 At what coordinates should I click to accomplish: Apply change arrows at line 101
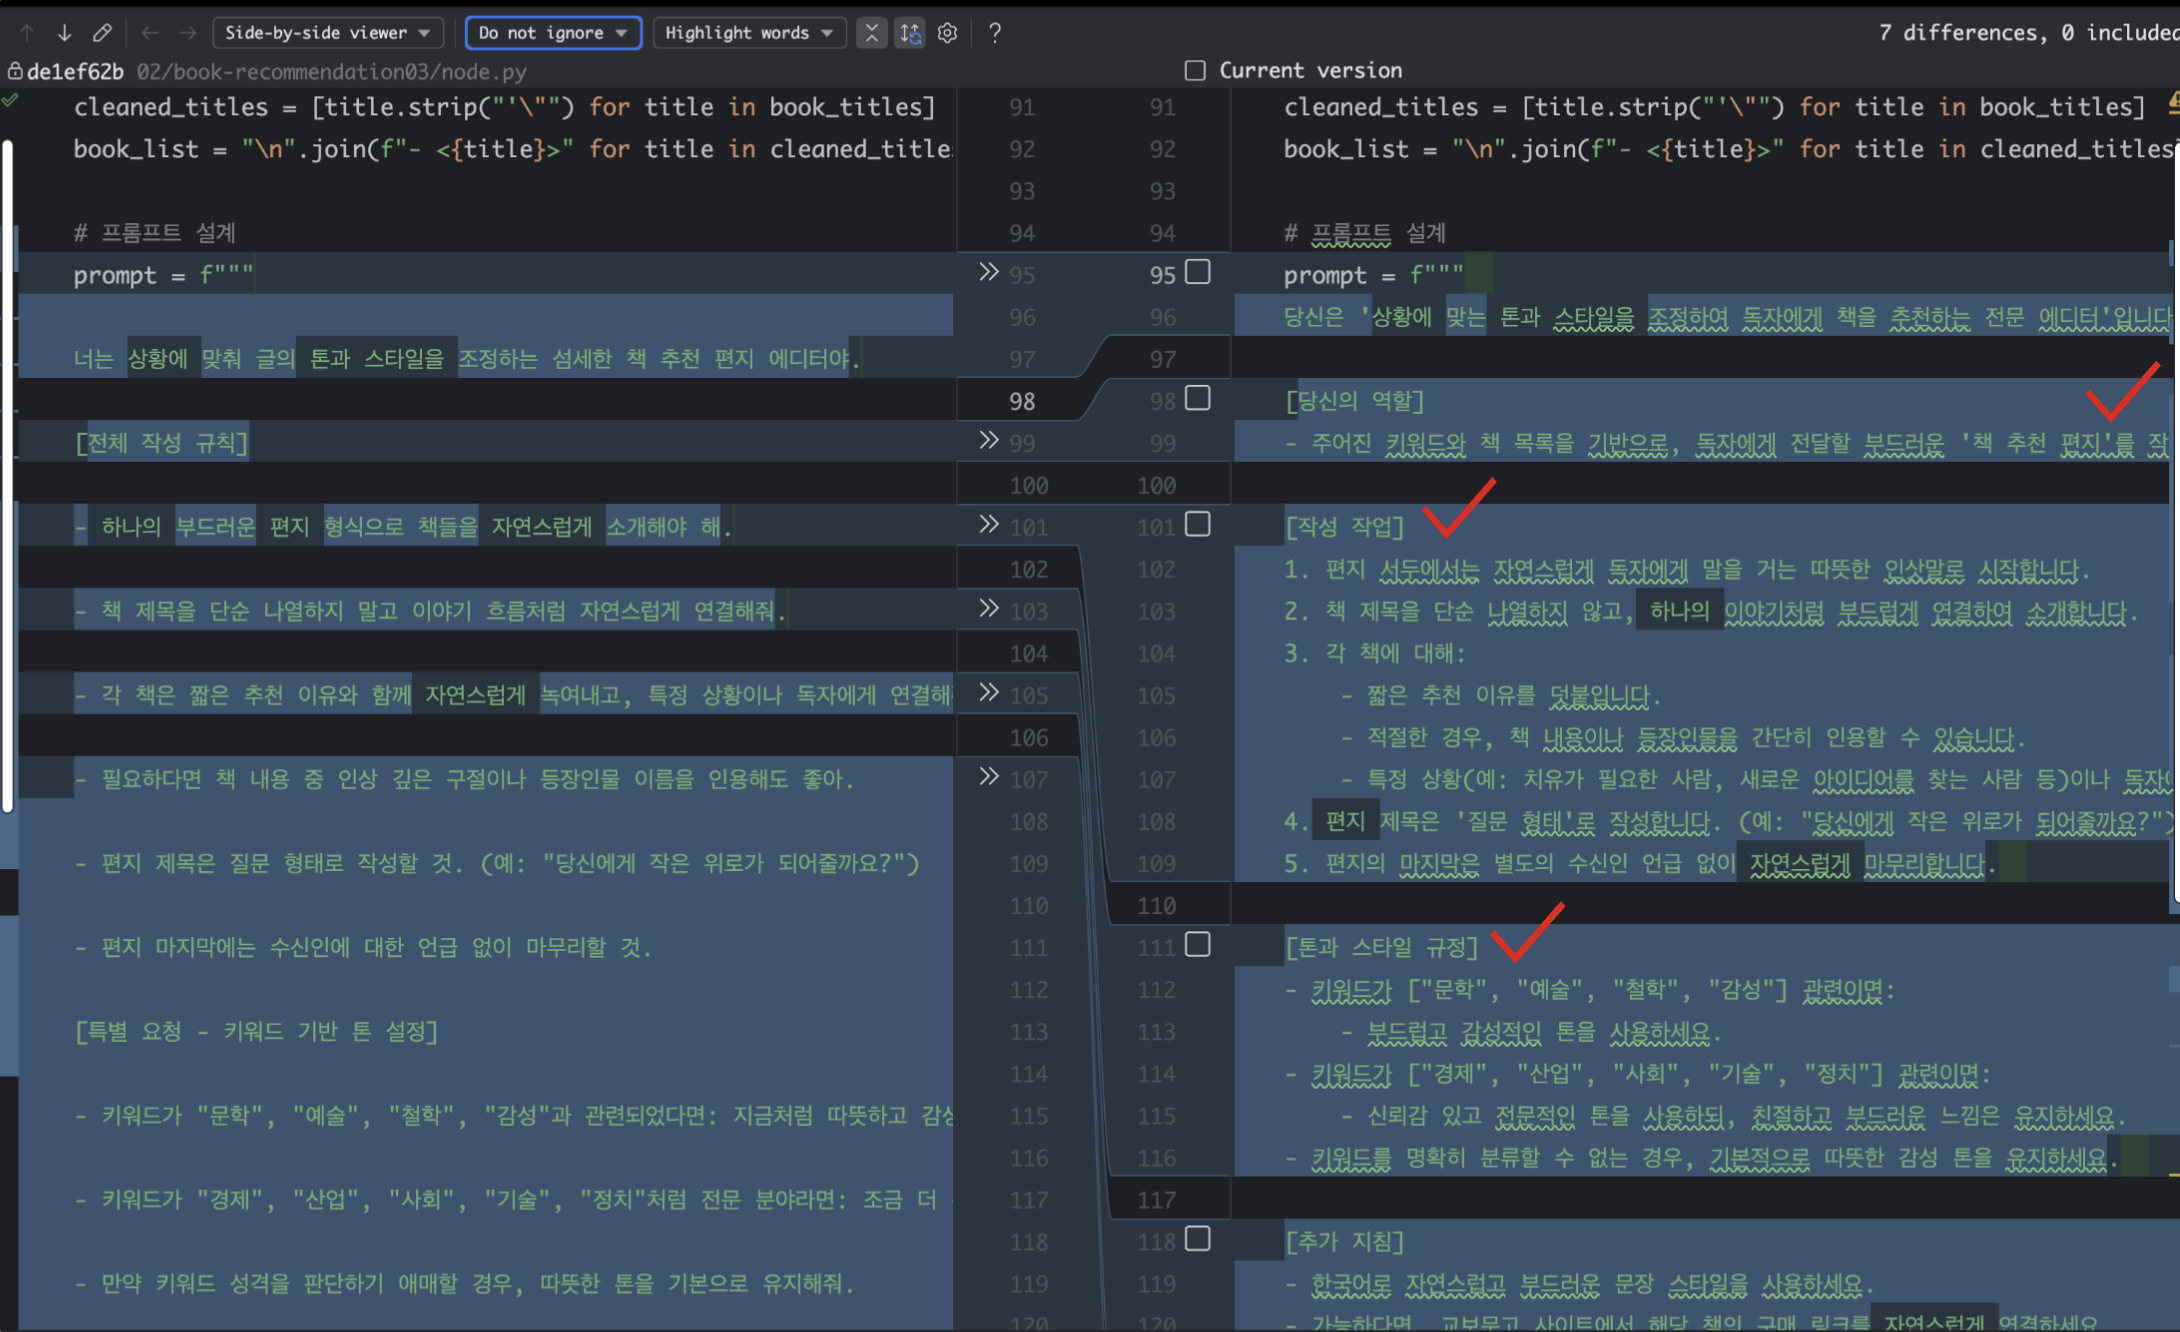pos(988,524)
